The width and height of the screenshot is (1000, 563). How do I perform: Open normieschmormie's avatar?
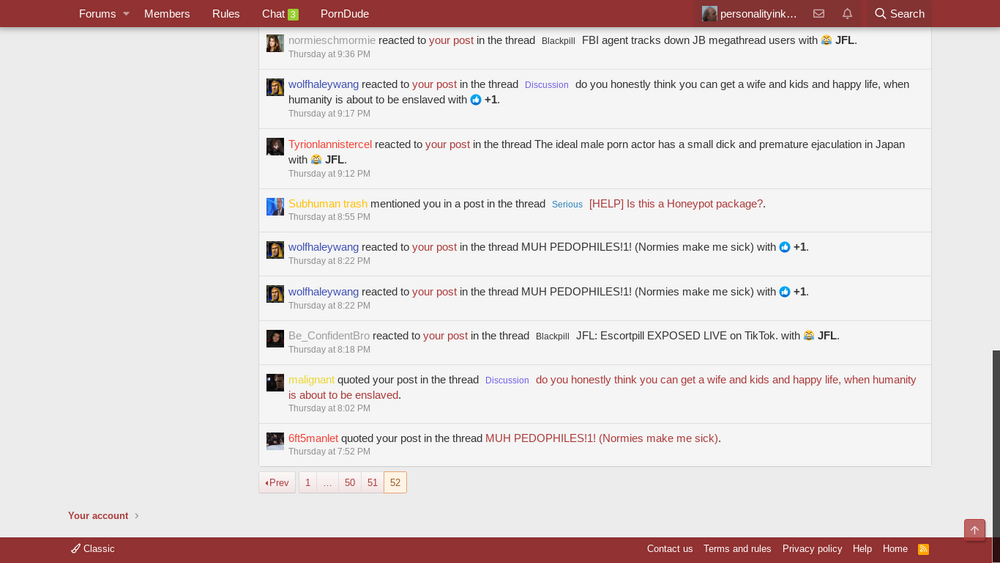275,43
